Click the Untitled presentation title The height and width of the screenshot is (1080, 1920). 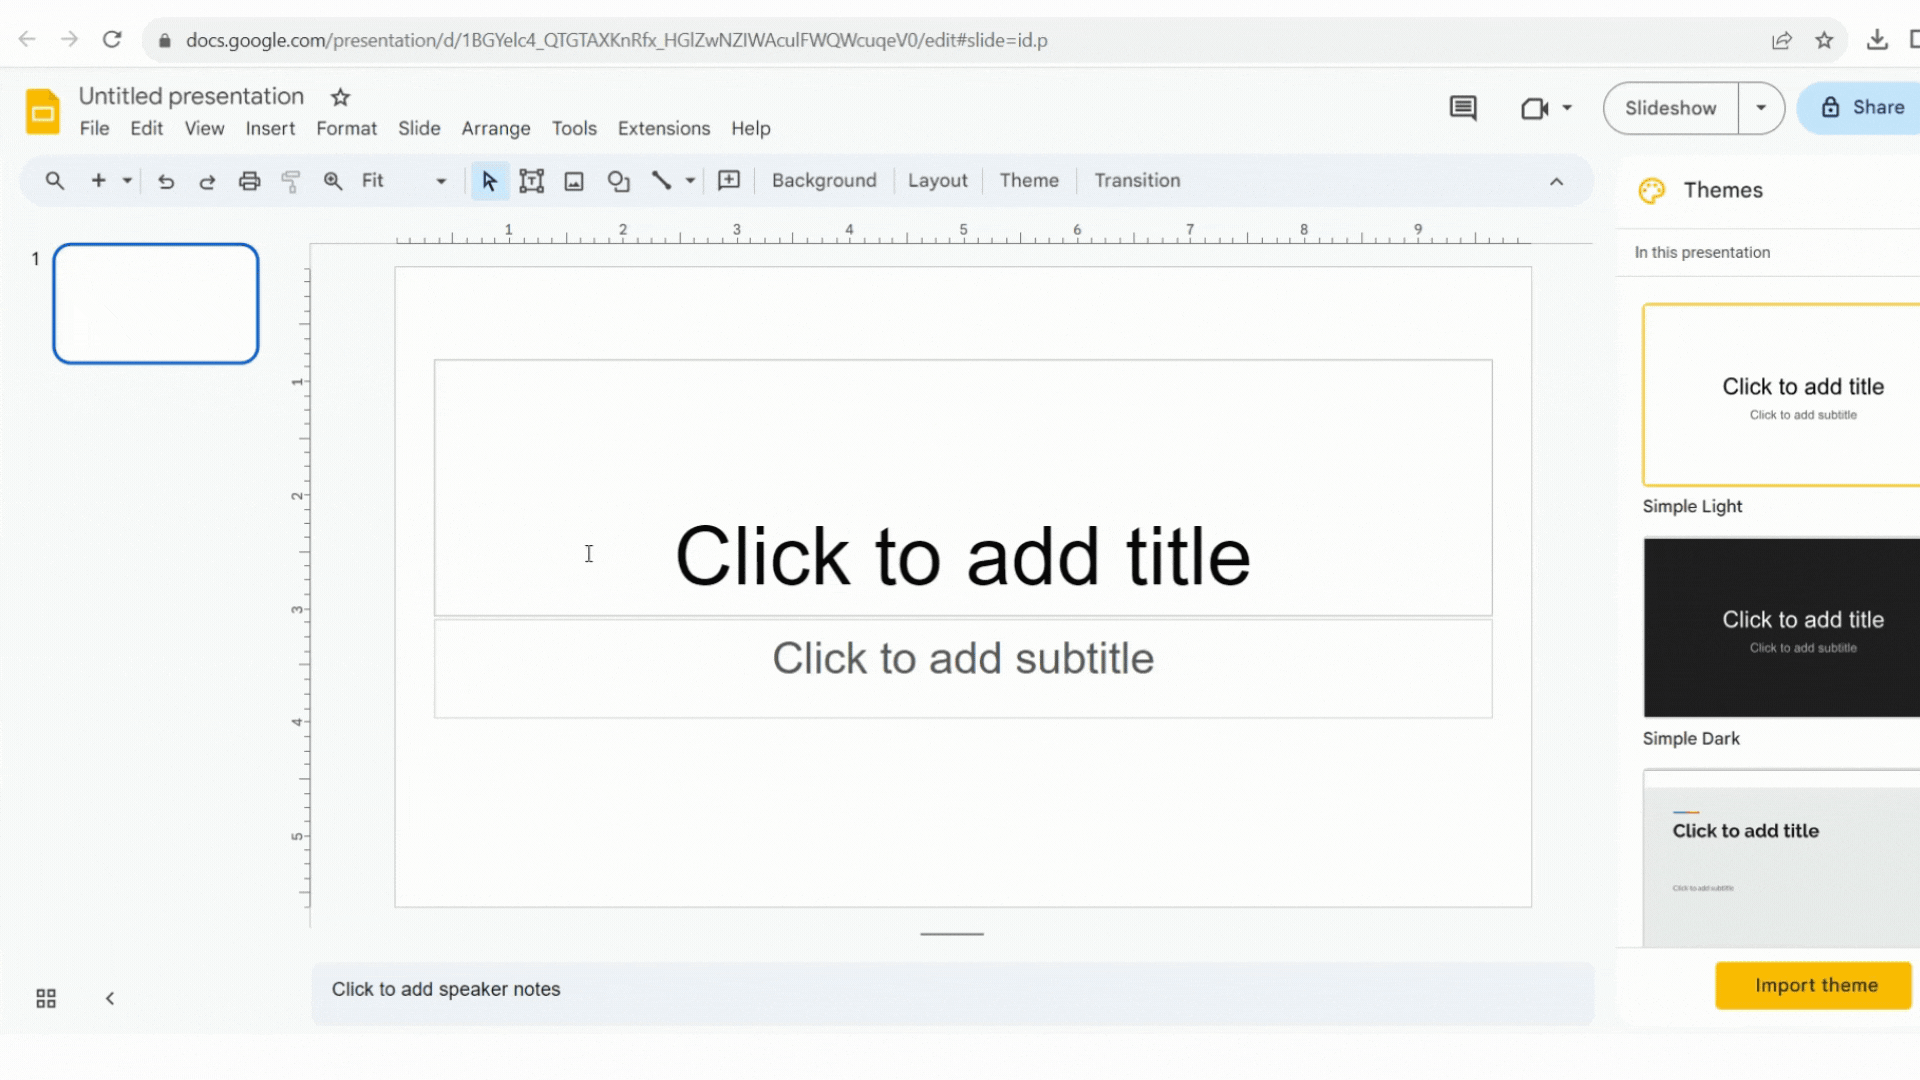click(191, 96)
